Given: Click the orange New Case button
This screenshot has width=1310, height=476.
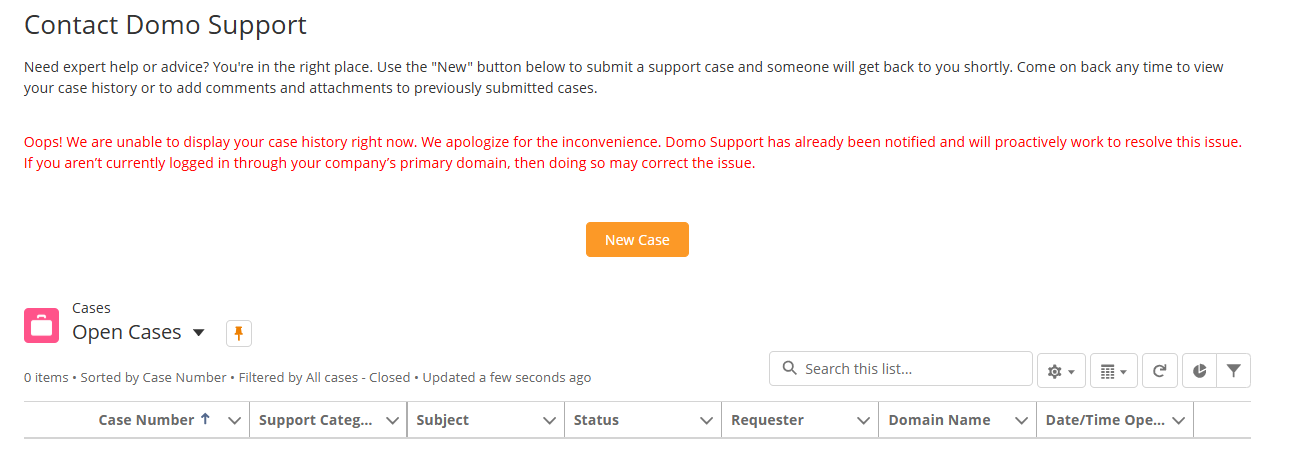Looking at the screenshot, I should (x=637, y=240).
